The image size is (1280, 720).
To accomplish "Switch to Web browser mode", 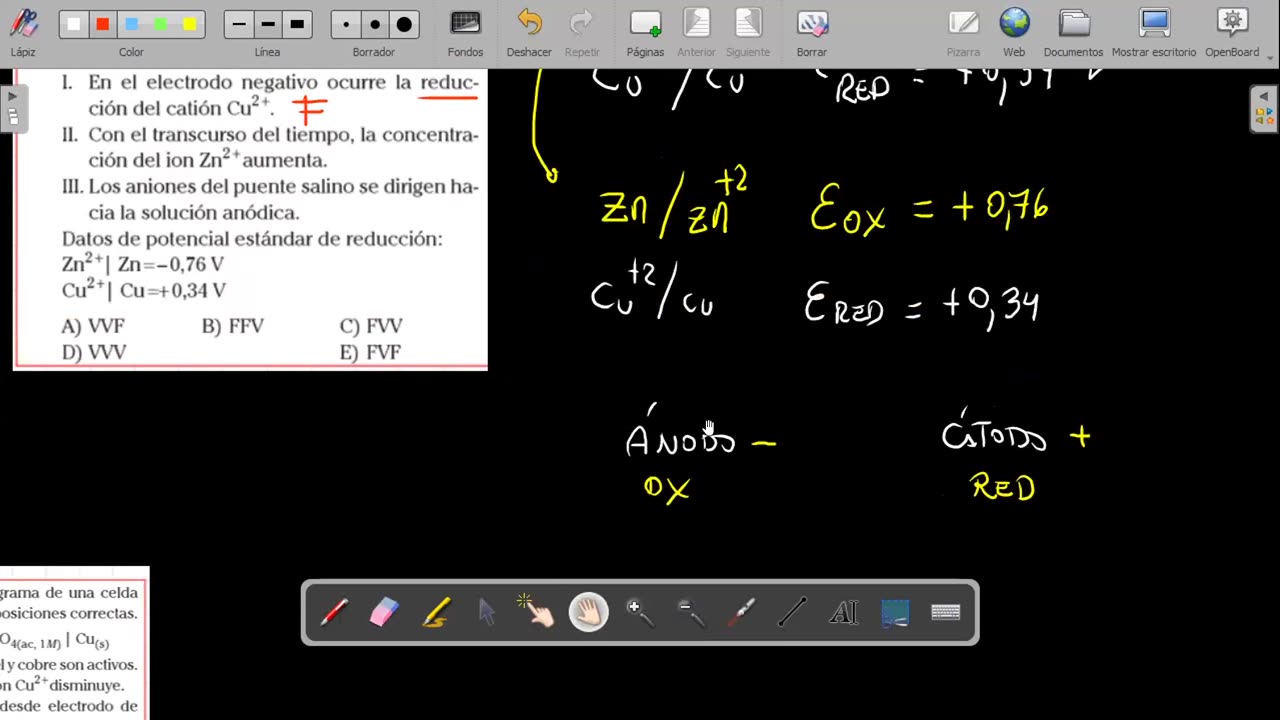I will tap(1014, 32).
